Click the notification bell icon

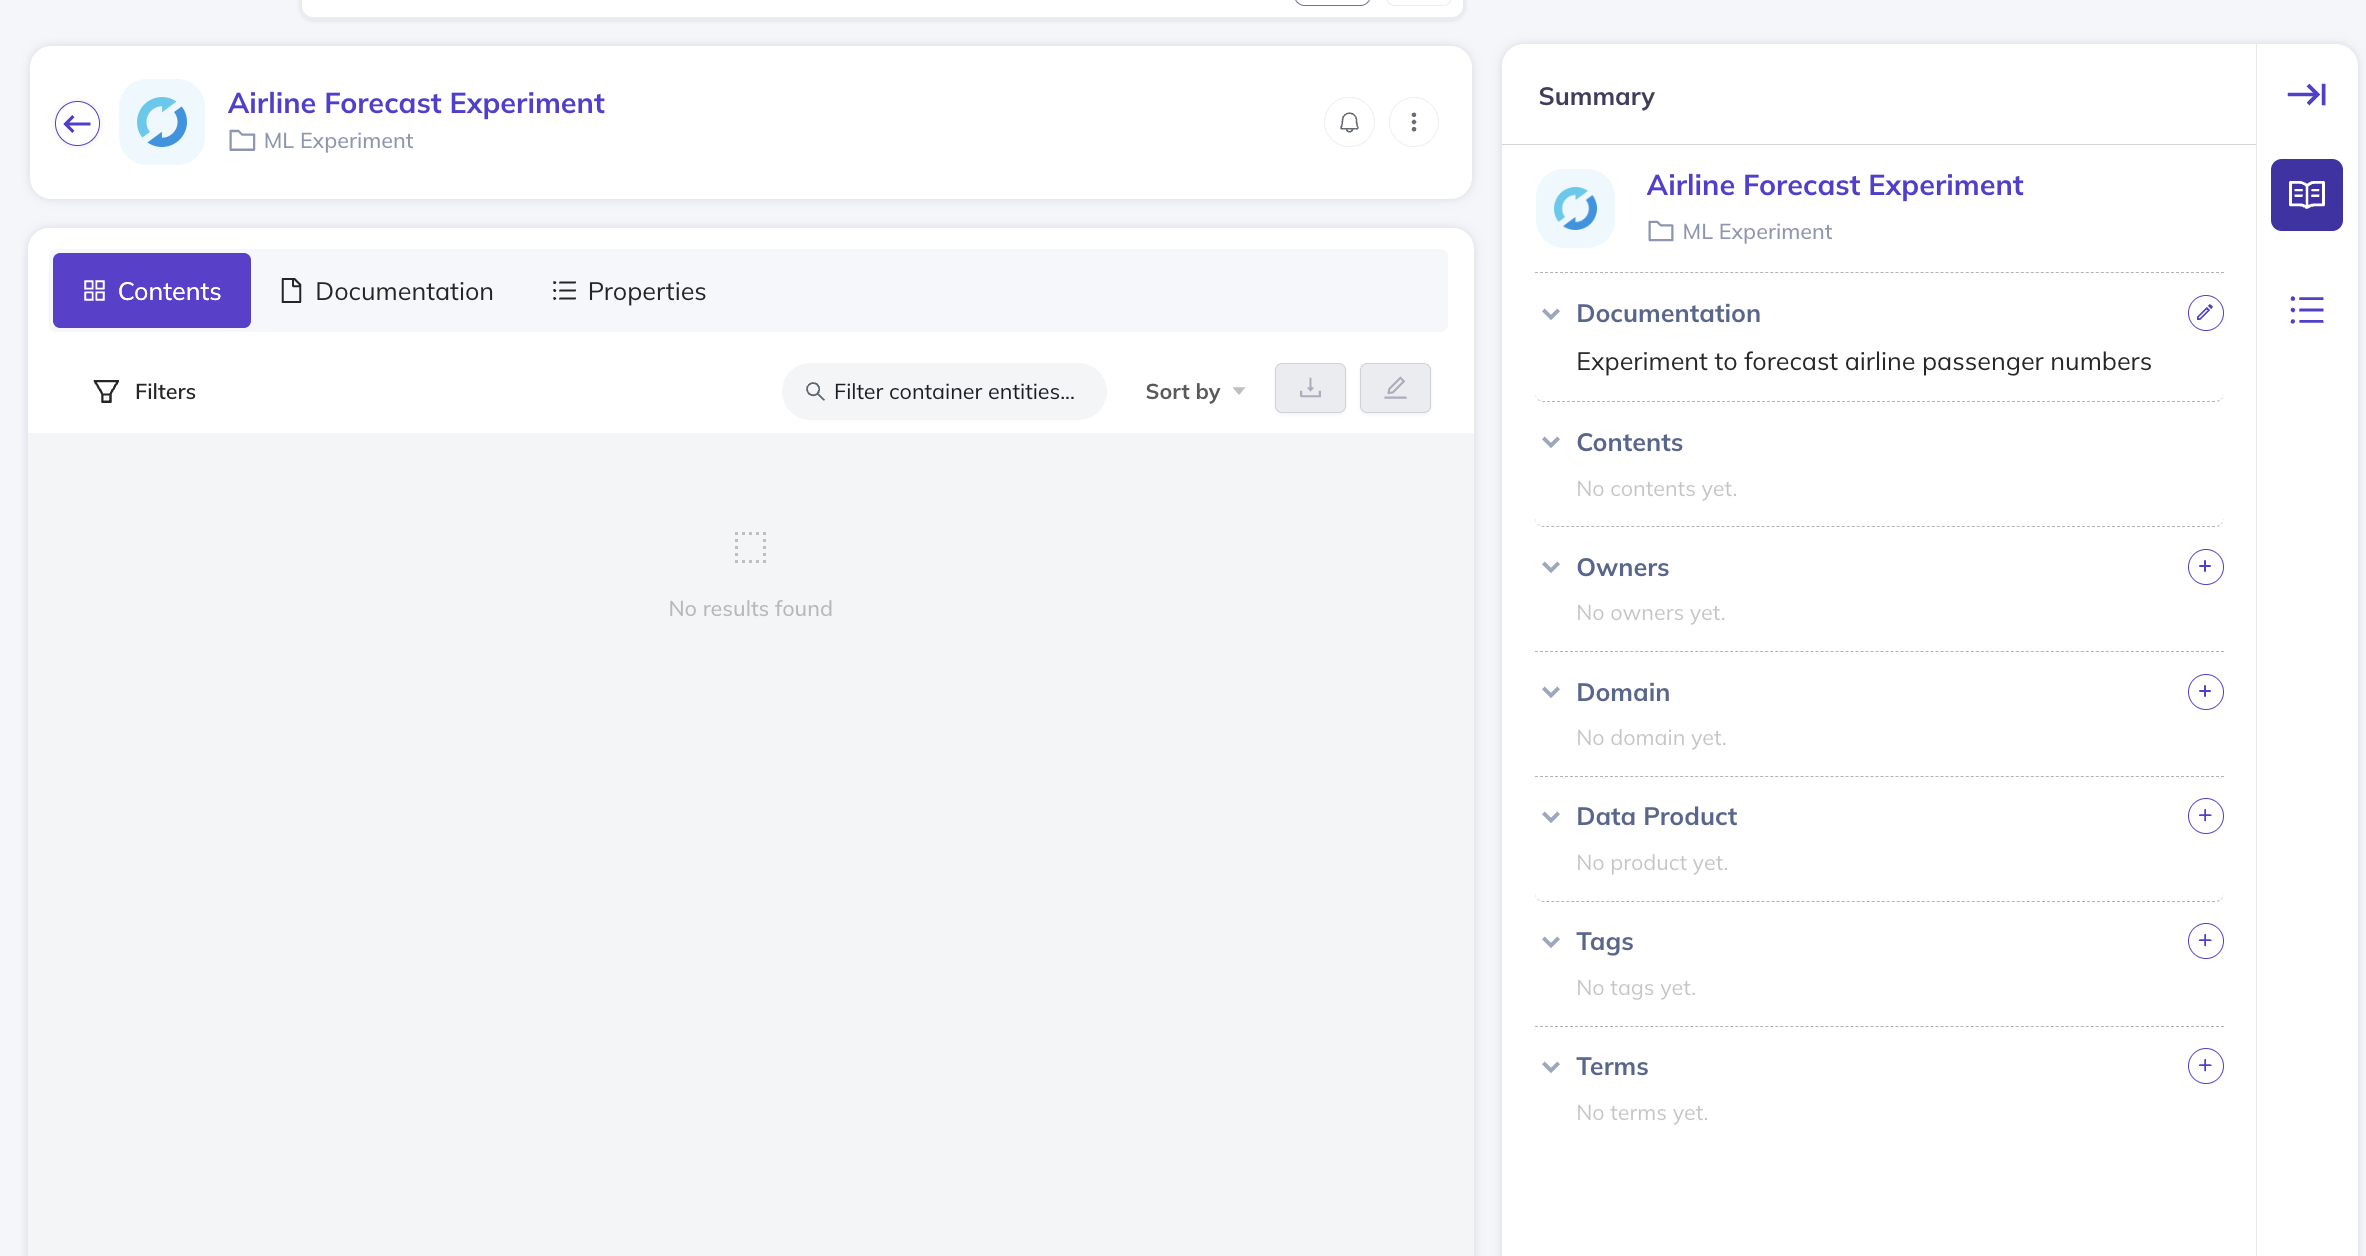1349,122
